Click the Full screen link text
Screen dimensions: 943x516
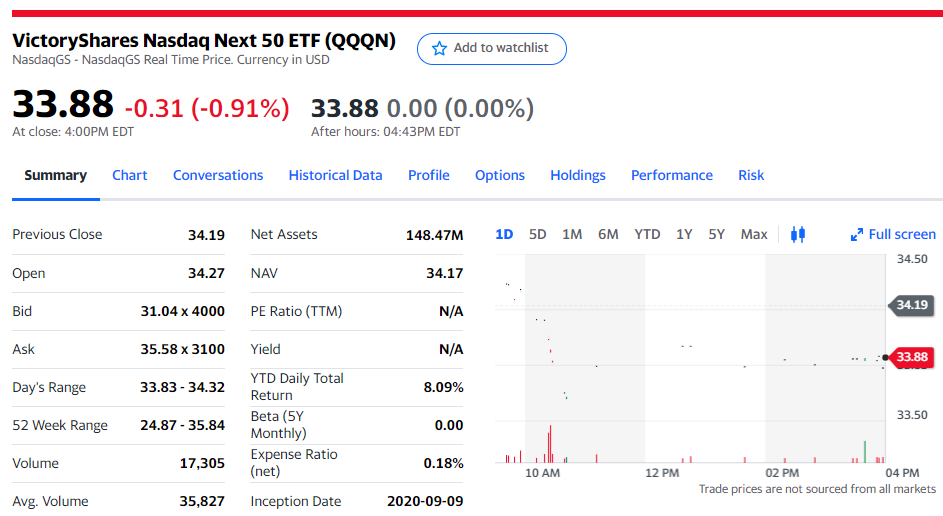point(902,234)
